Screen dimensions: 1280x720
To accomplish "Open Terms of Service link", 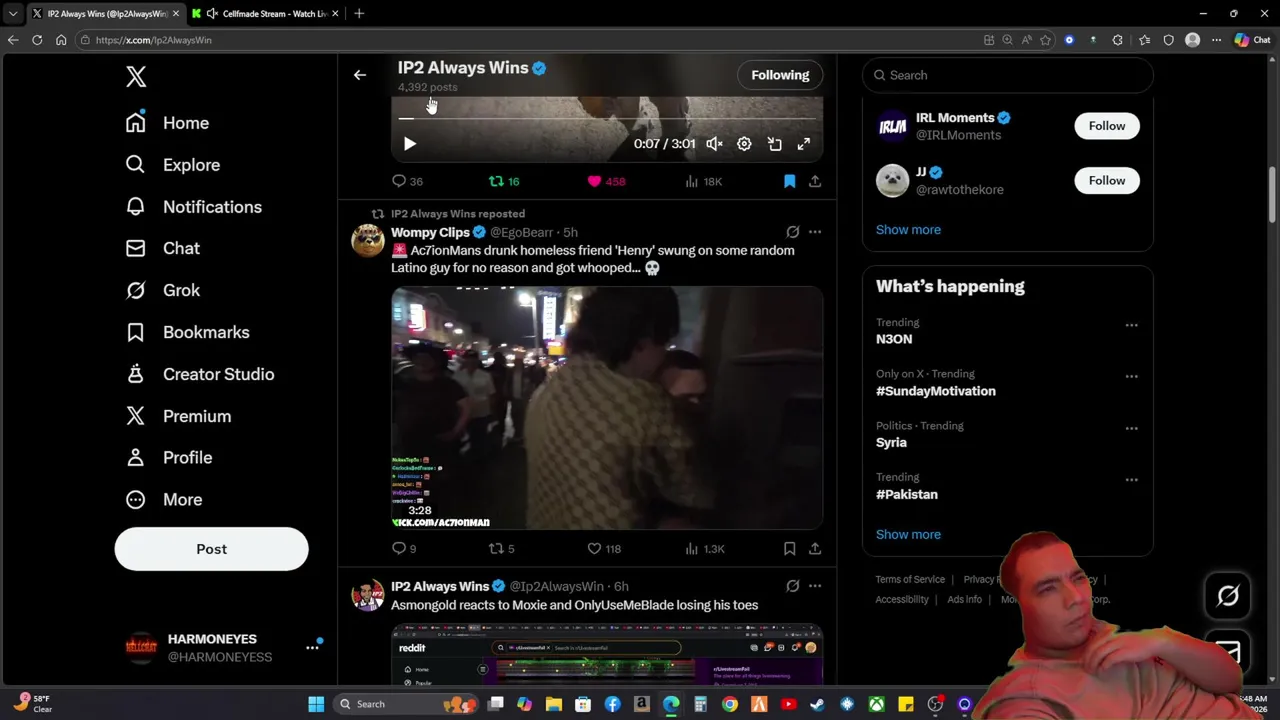I will 910,579.
